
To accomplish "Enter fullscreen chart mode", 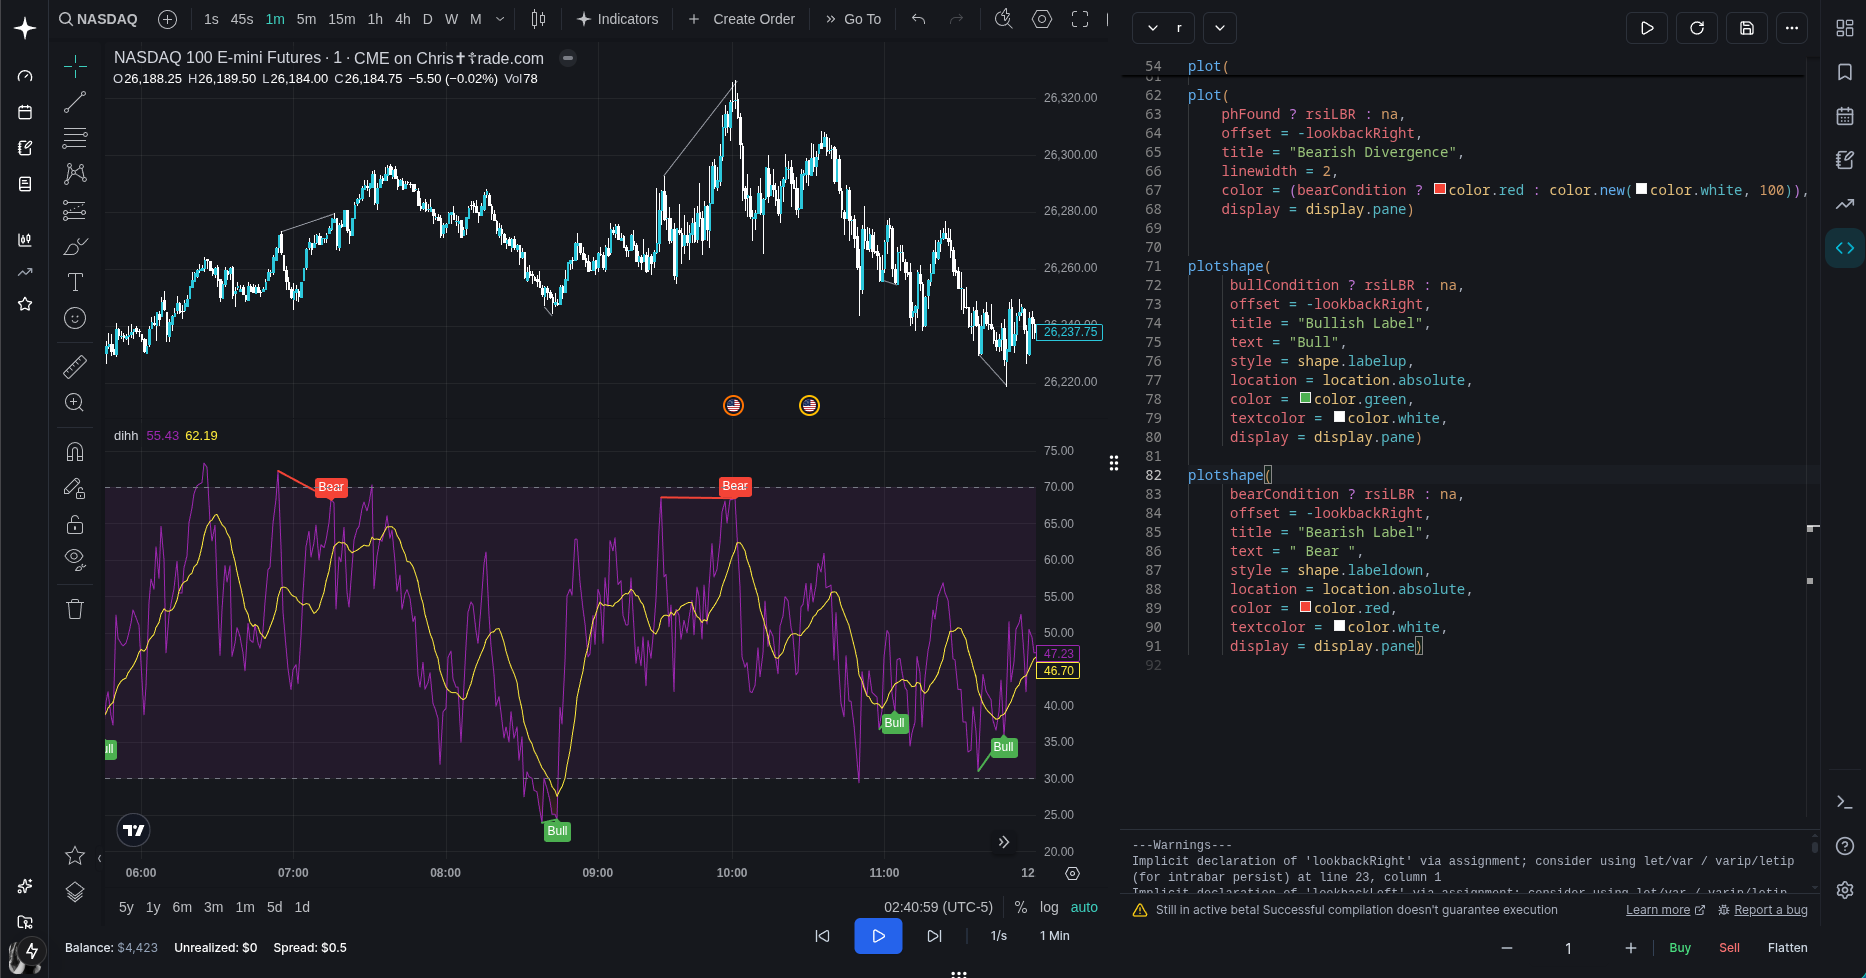I will [x=1080, y=19].
